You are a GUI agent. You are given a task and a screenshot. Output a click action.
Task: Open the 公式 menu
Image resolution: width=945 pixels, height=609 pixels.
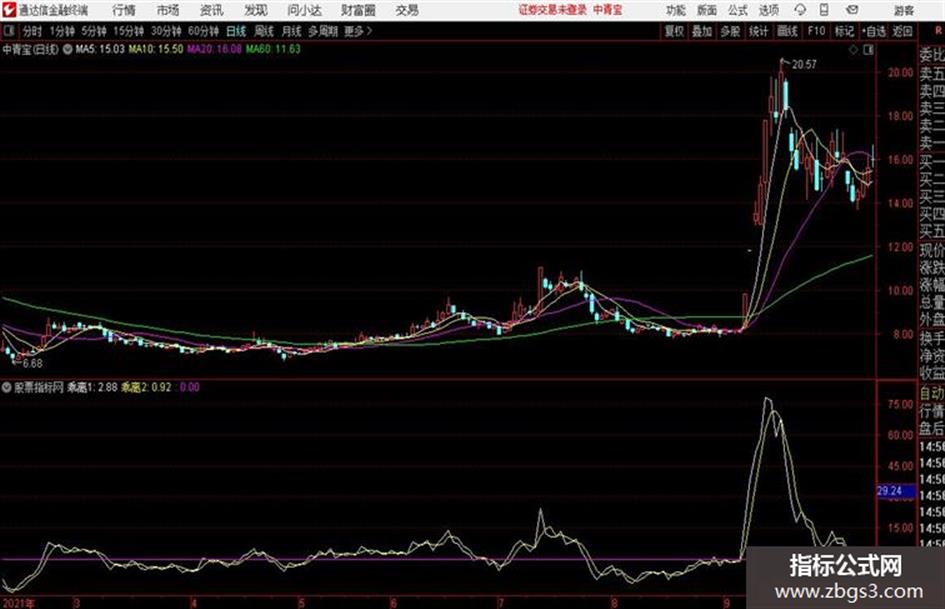pyautogui.click(x=738, y=10)
